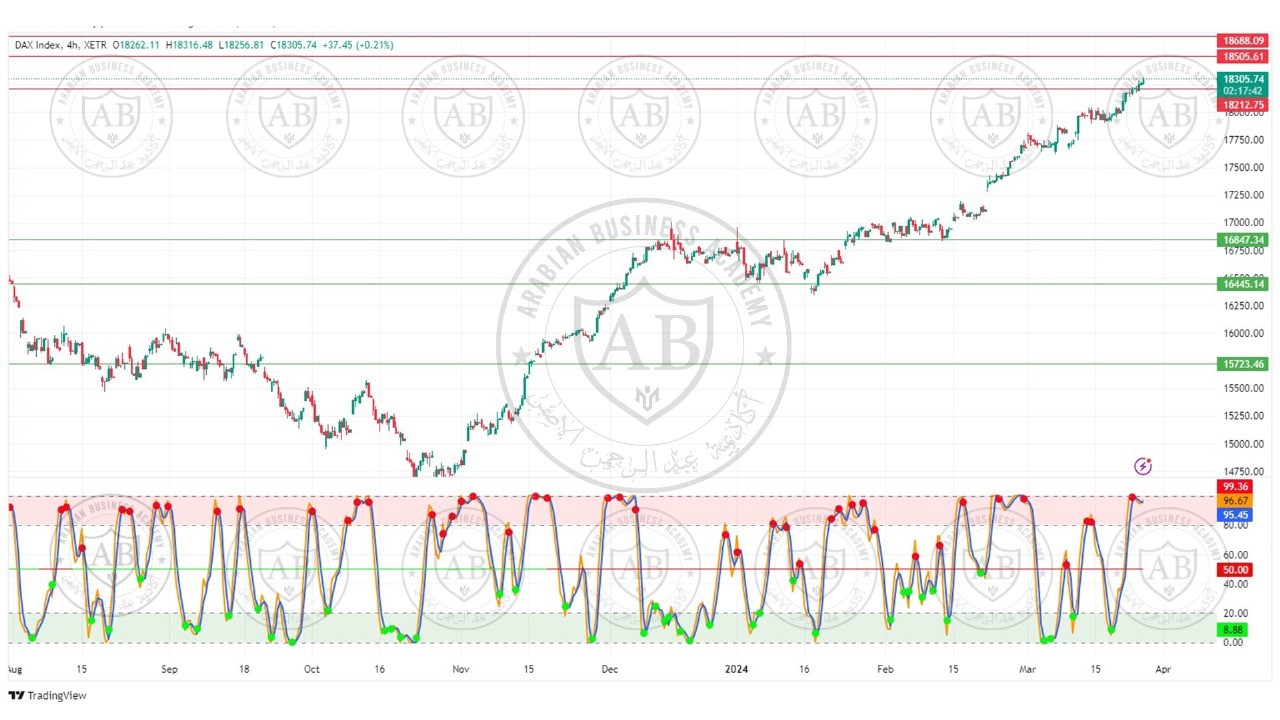The width and height of the screenshot is (1280, 720).
Task: Select the 16445.14 green support label
Action: [x=1243, y=284]
